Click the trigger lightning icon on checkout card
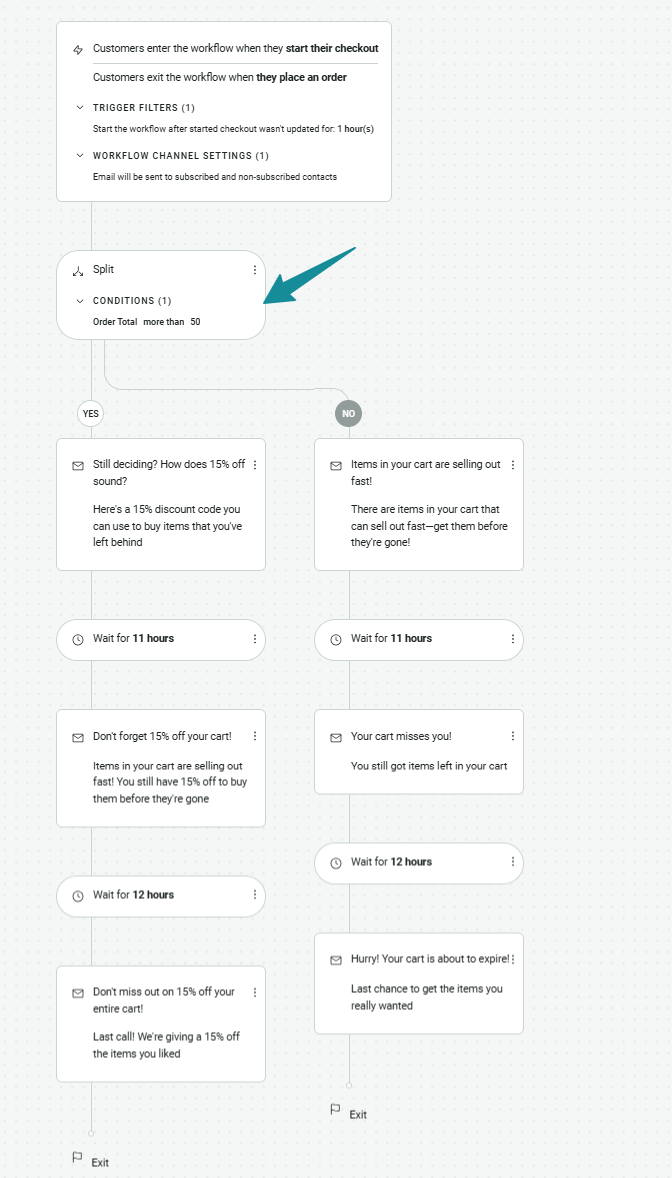Viewport: 672px width, 1178px height. 78,48
